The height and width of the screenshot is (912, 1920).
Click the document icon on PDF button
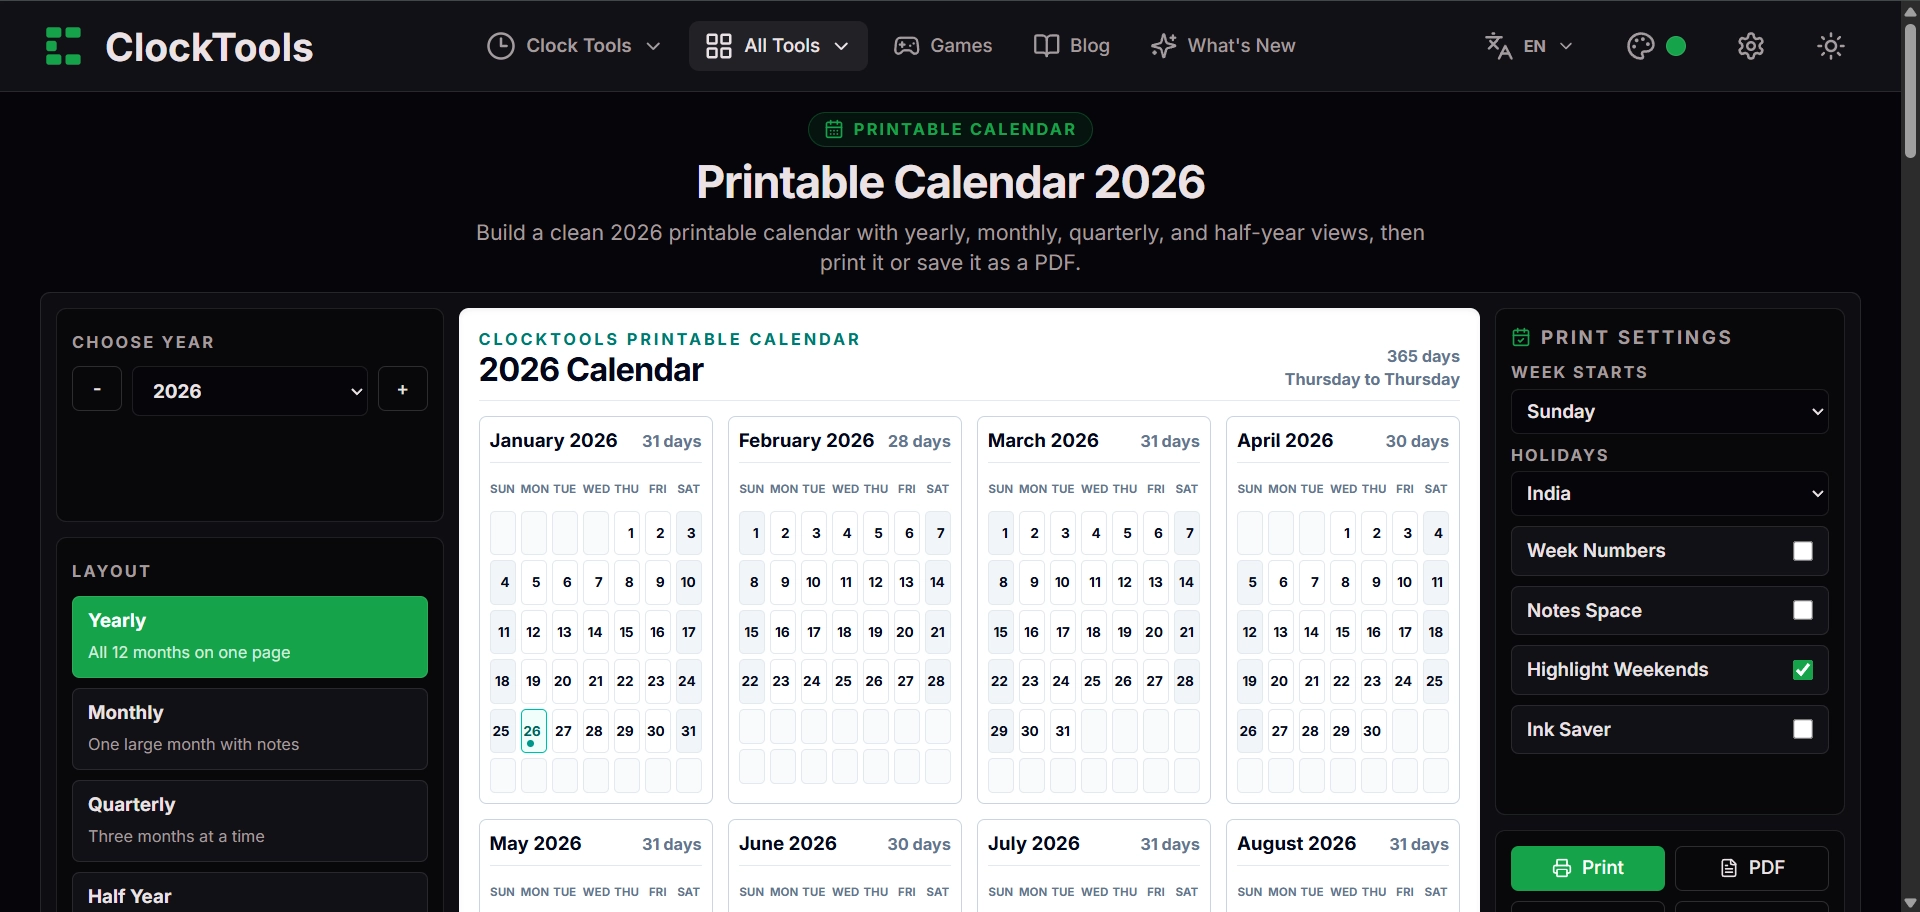tap(1728, 868)
